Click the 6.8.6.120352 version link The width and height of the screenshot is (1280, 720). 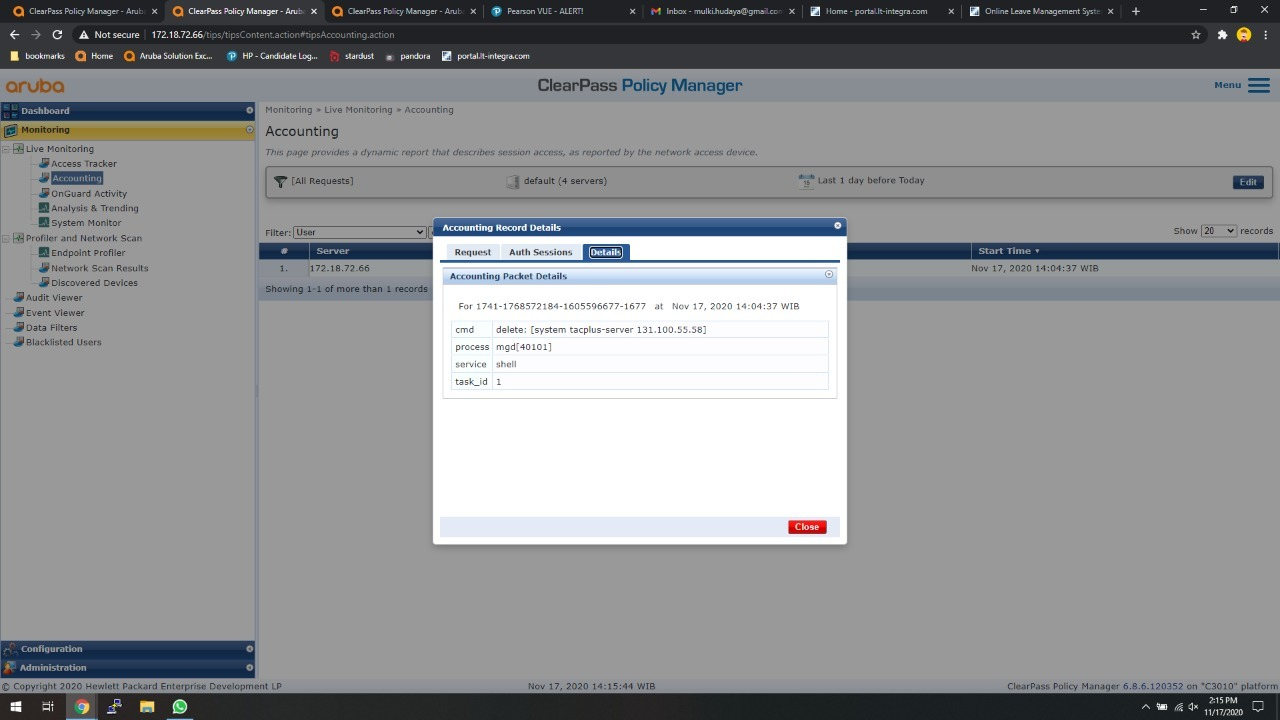click(1153, 687)
